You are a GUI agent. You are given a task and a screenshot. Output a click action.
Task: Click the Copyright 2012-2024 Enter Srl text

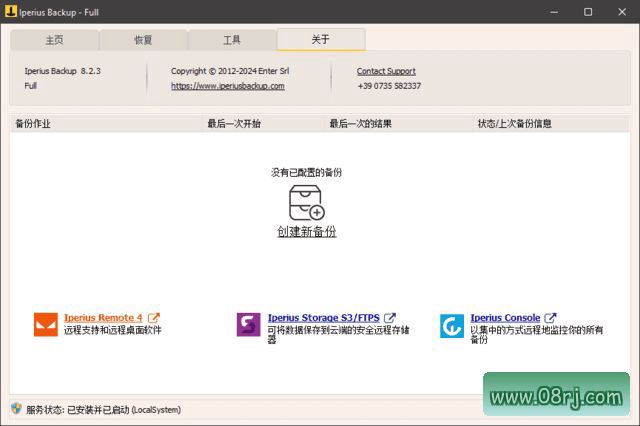click(230, 71)
